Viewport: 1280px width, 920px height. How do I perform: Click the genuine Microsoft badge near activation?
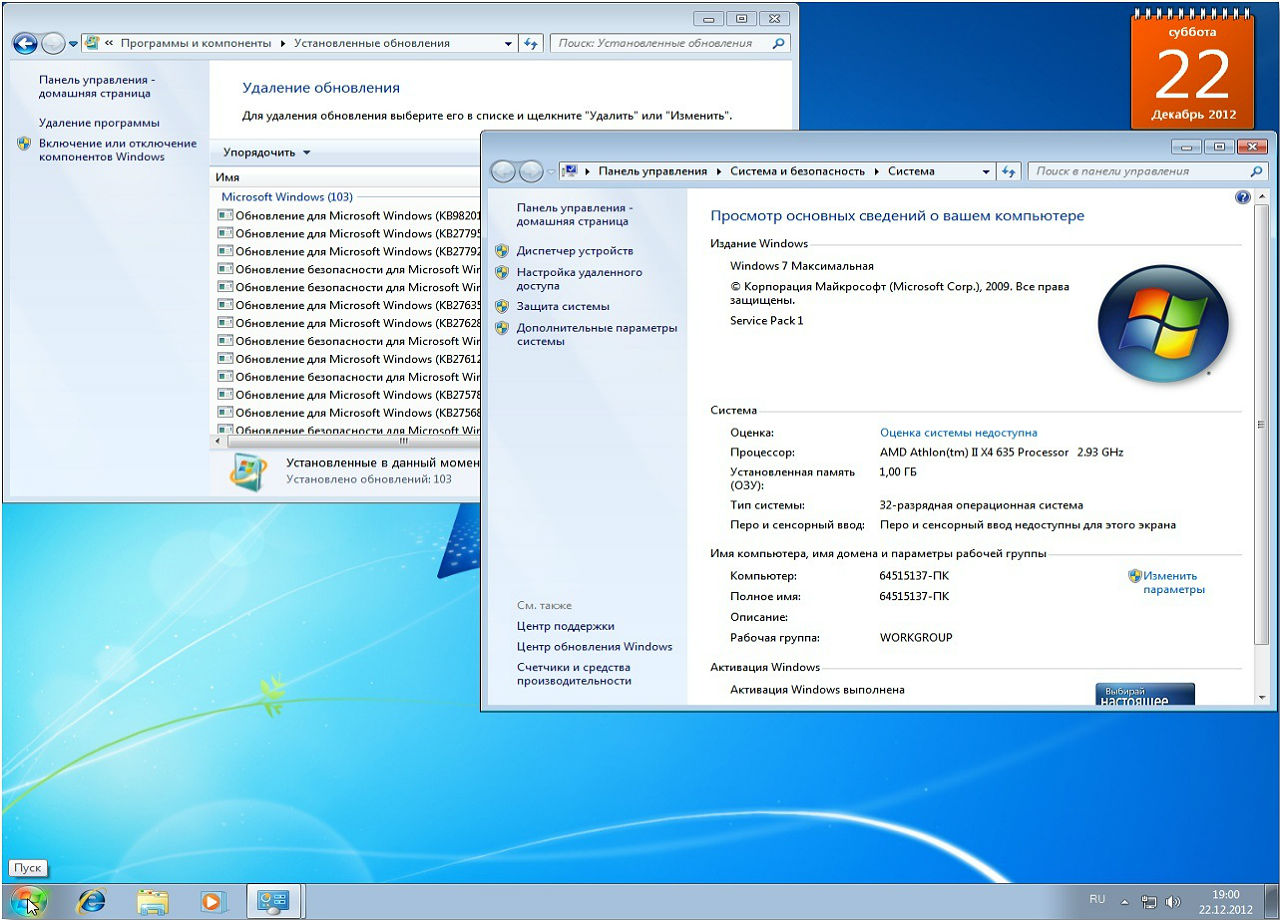click(x=1145, y=694)
